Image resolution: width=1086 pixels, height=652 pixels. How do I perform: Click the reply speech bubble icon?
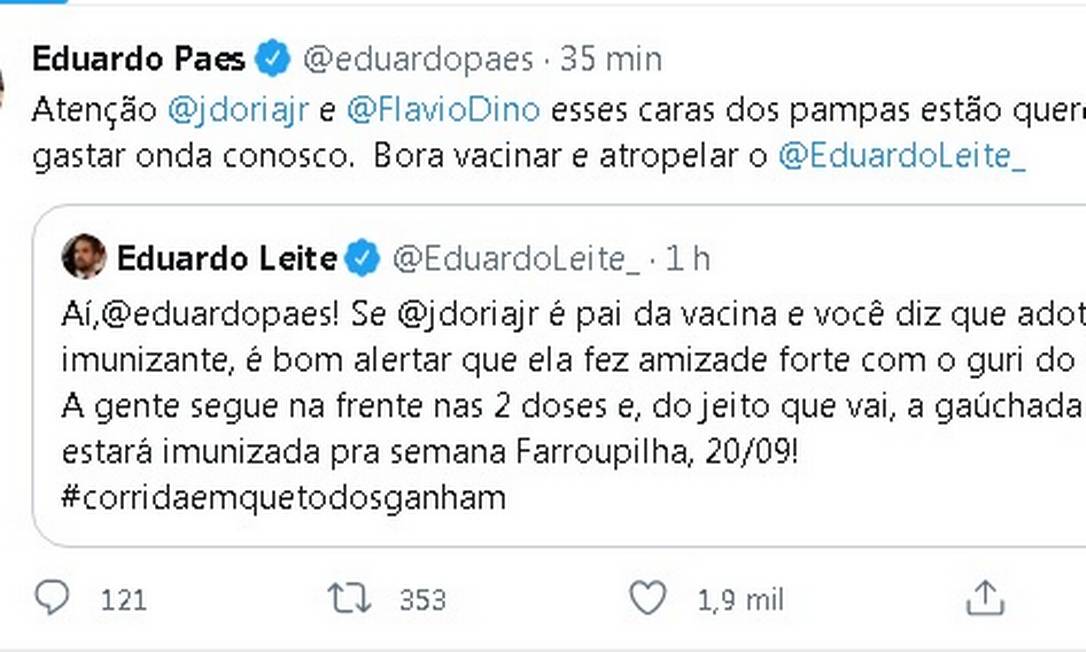[x=52, y=598]
